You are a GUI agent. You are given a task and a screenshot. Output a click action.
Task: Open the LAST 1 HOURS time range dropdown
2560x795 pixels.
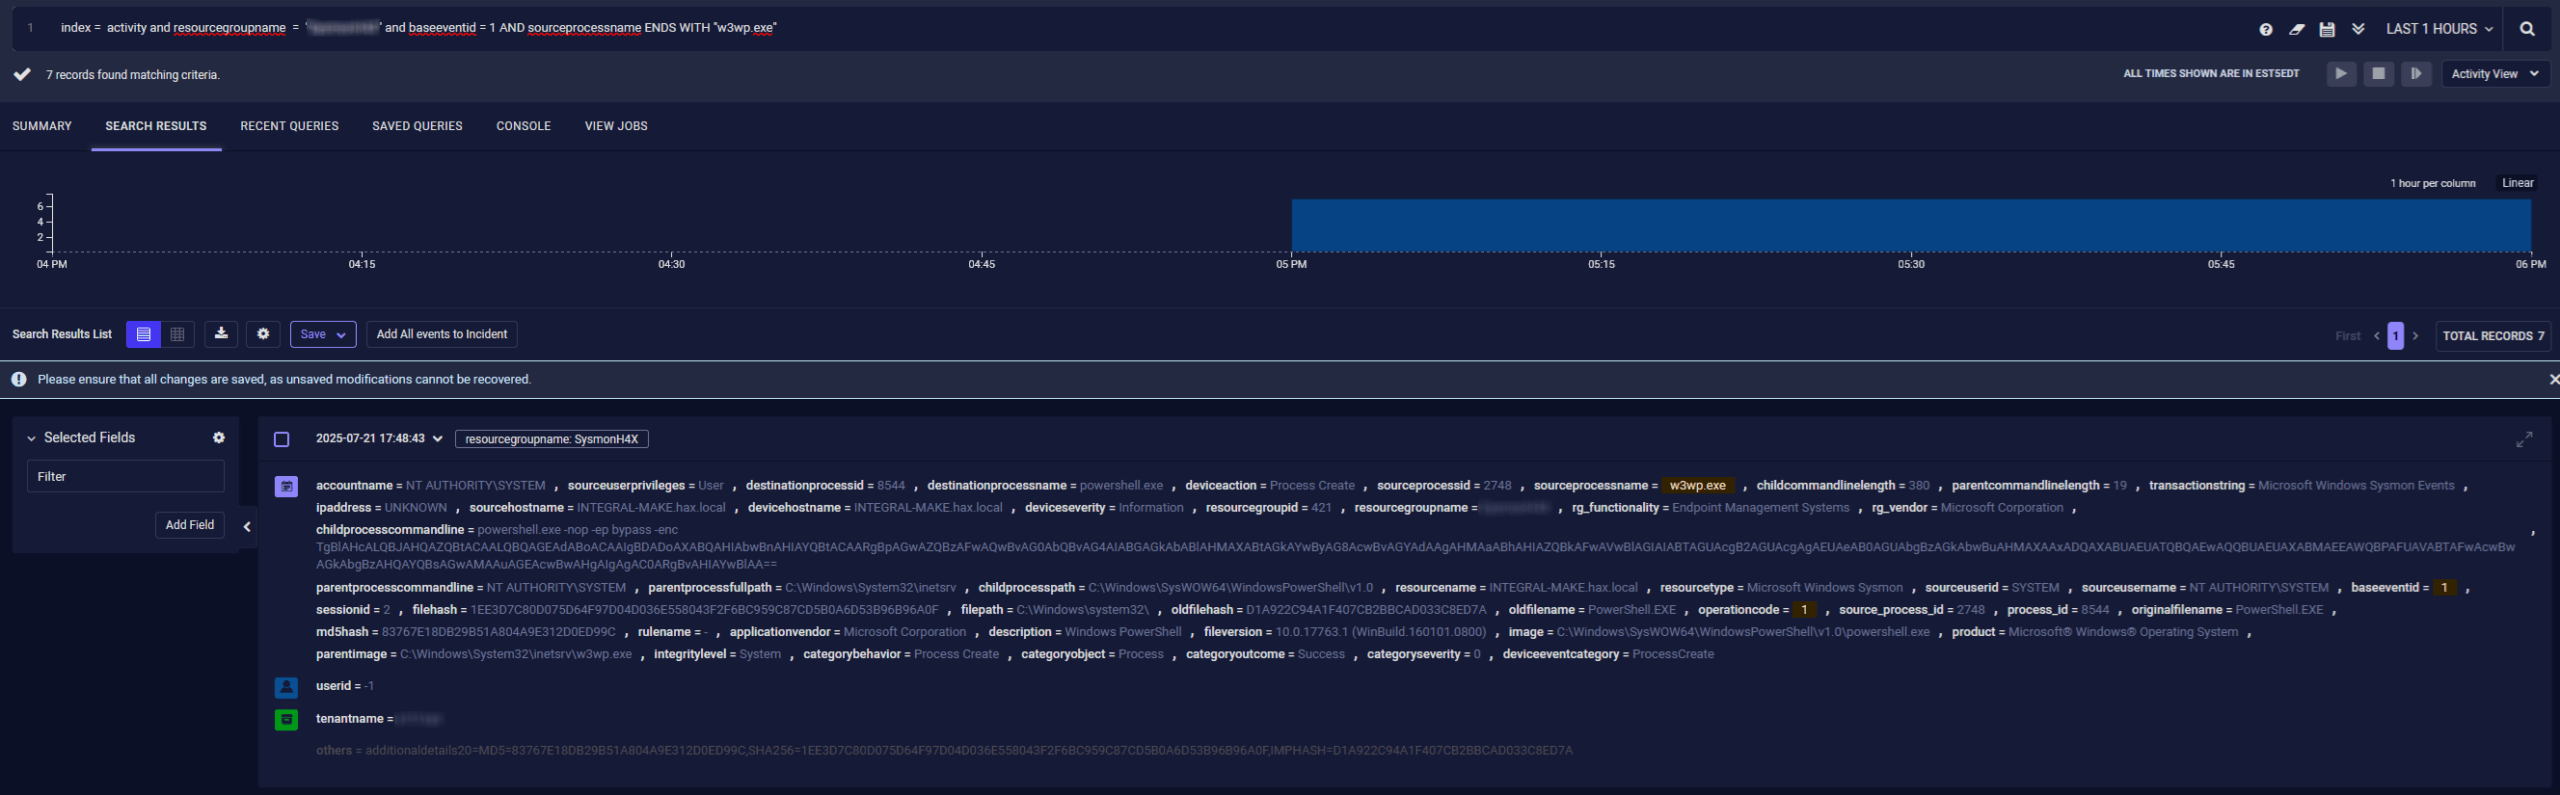point(2438,29)
